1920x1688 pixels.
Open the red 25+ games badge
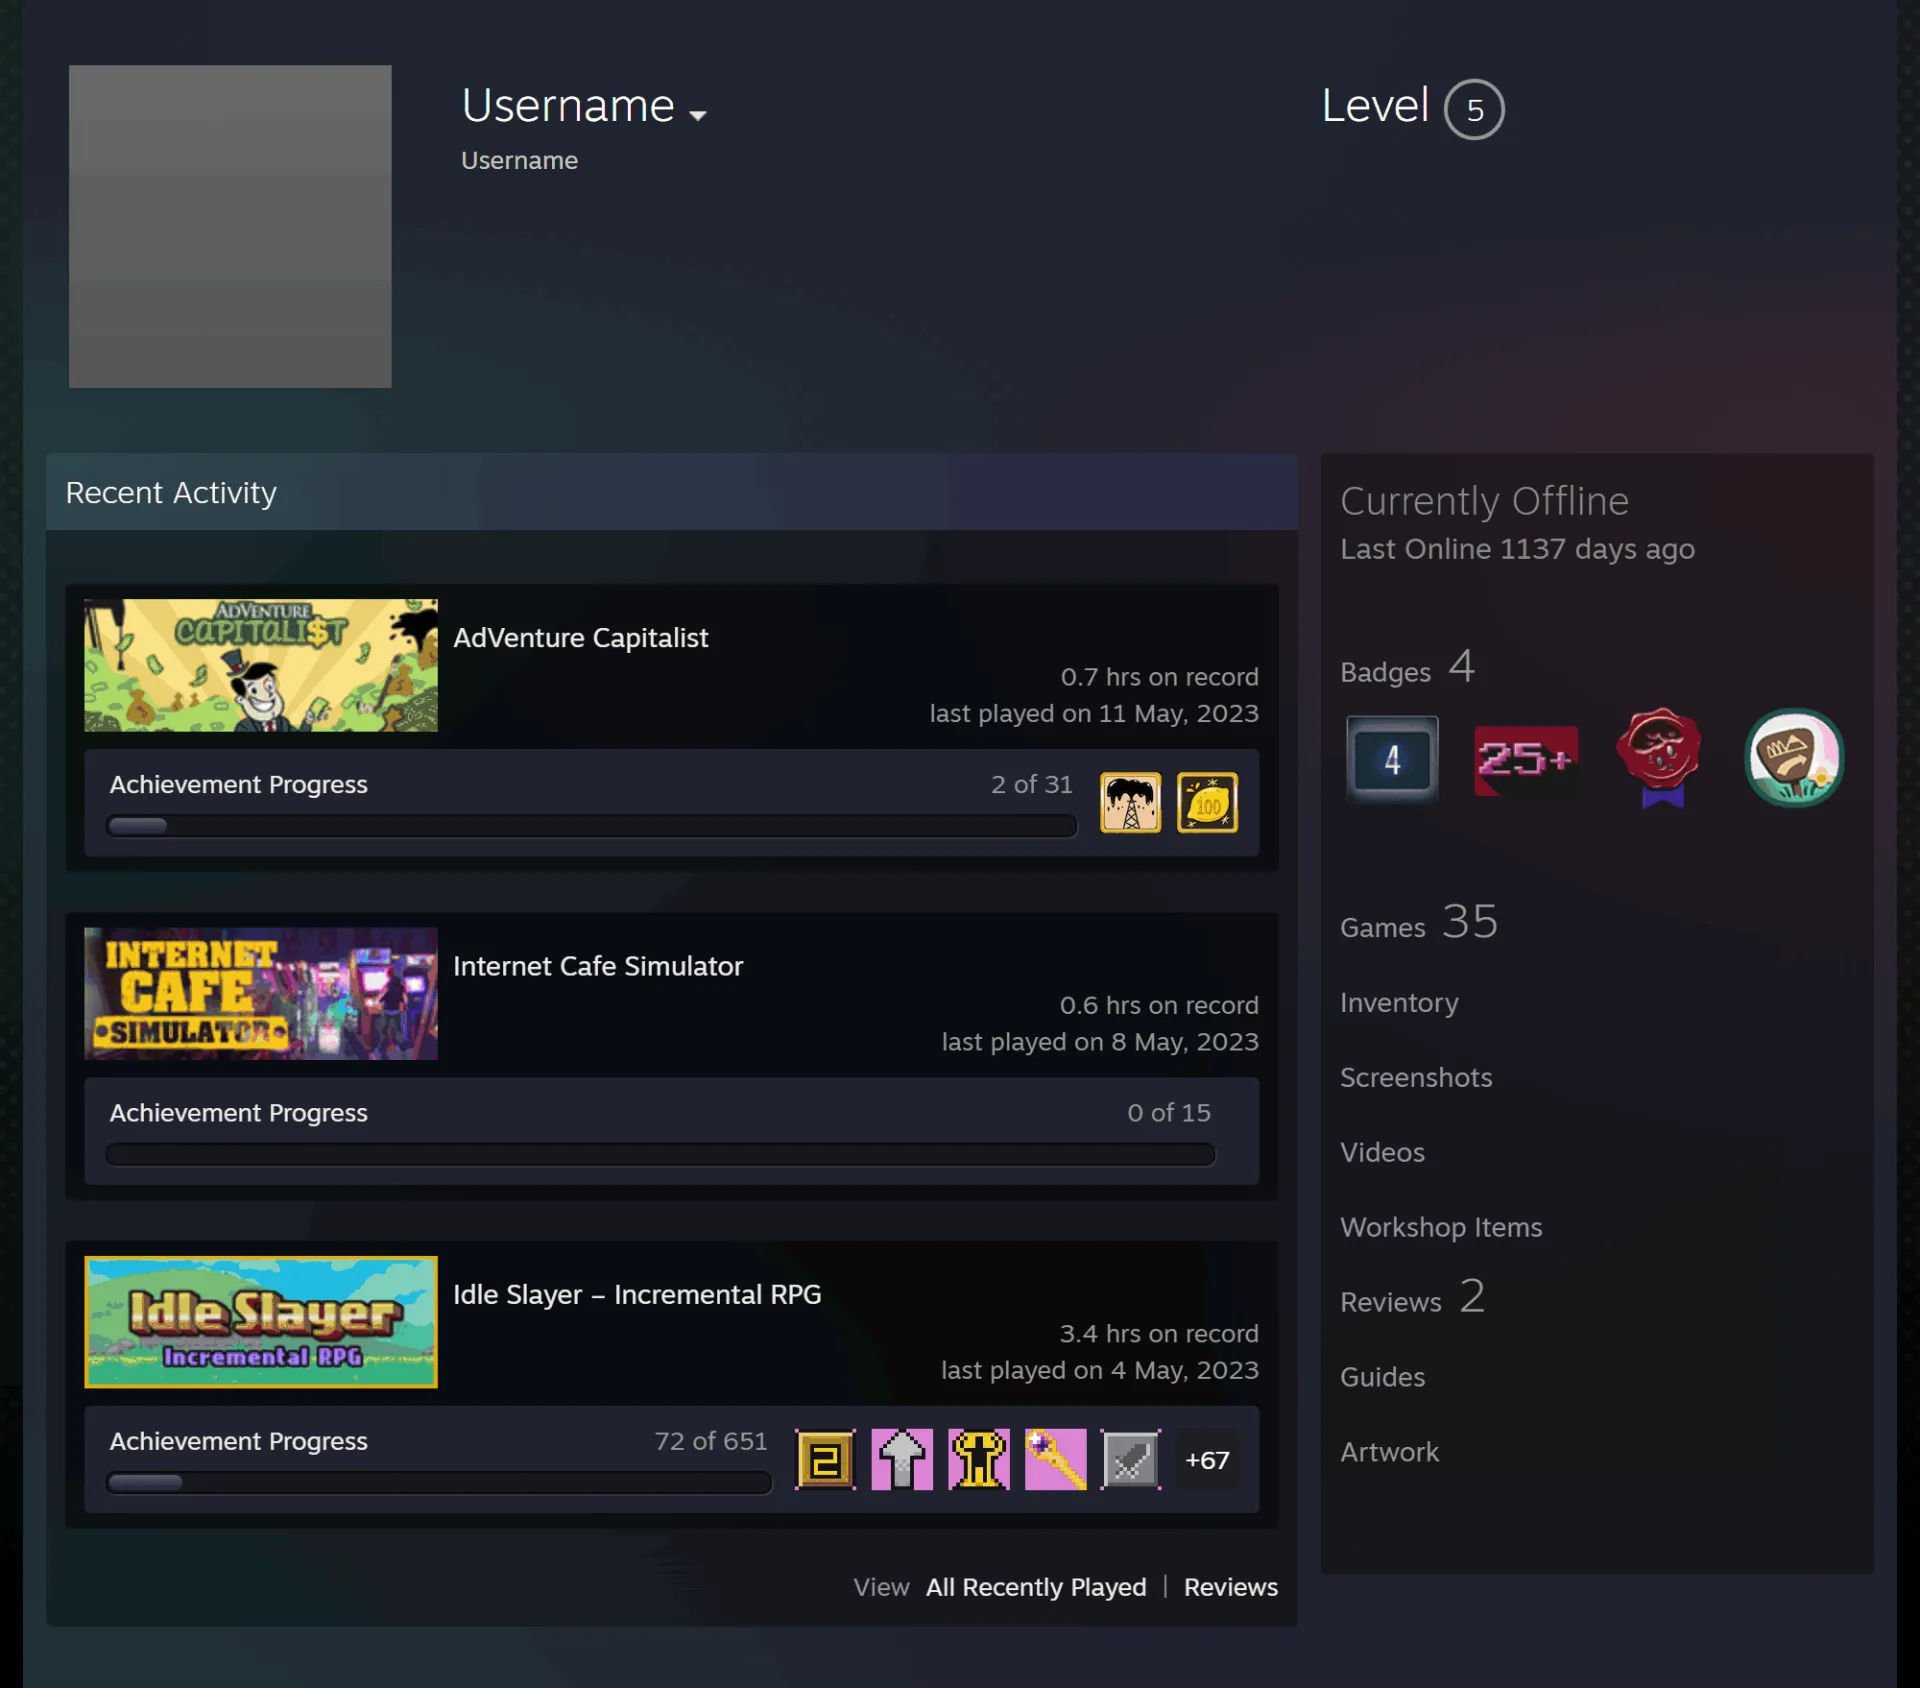click(x=1526, y=761)
